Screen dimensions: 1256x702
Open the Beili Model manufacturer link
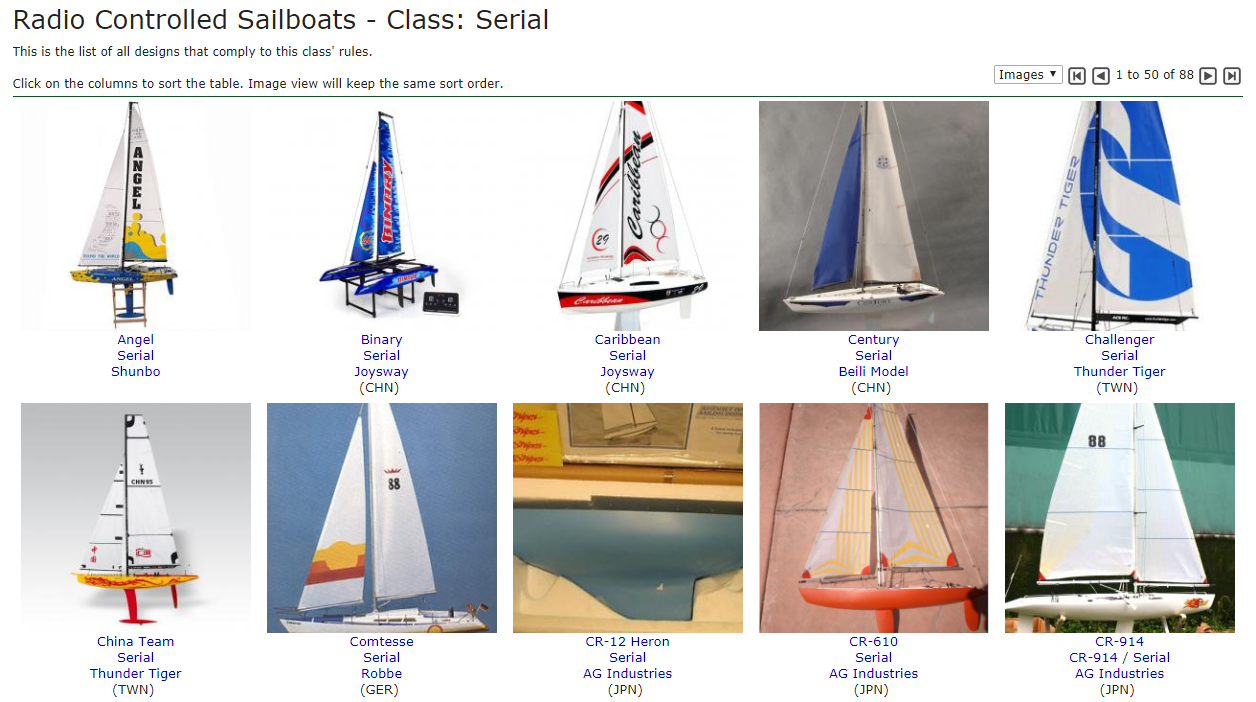(874, 372)
